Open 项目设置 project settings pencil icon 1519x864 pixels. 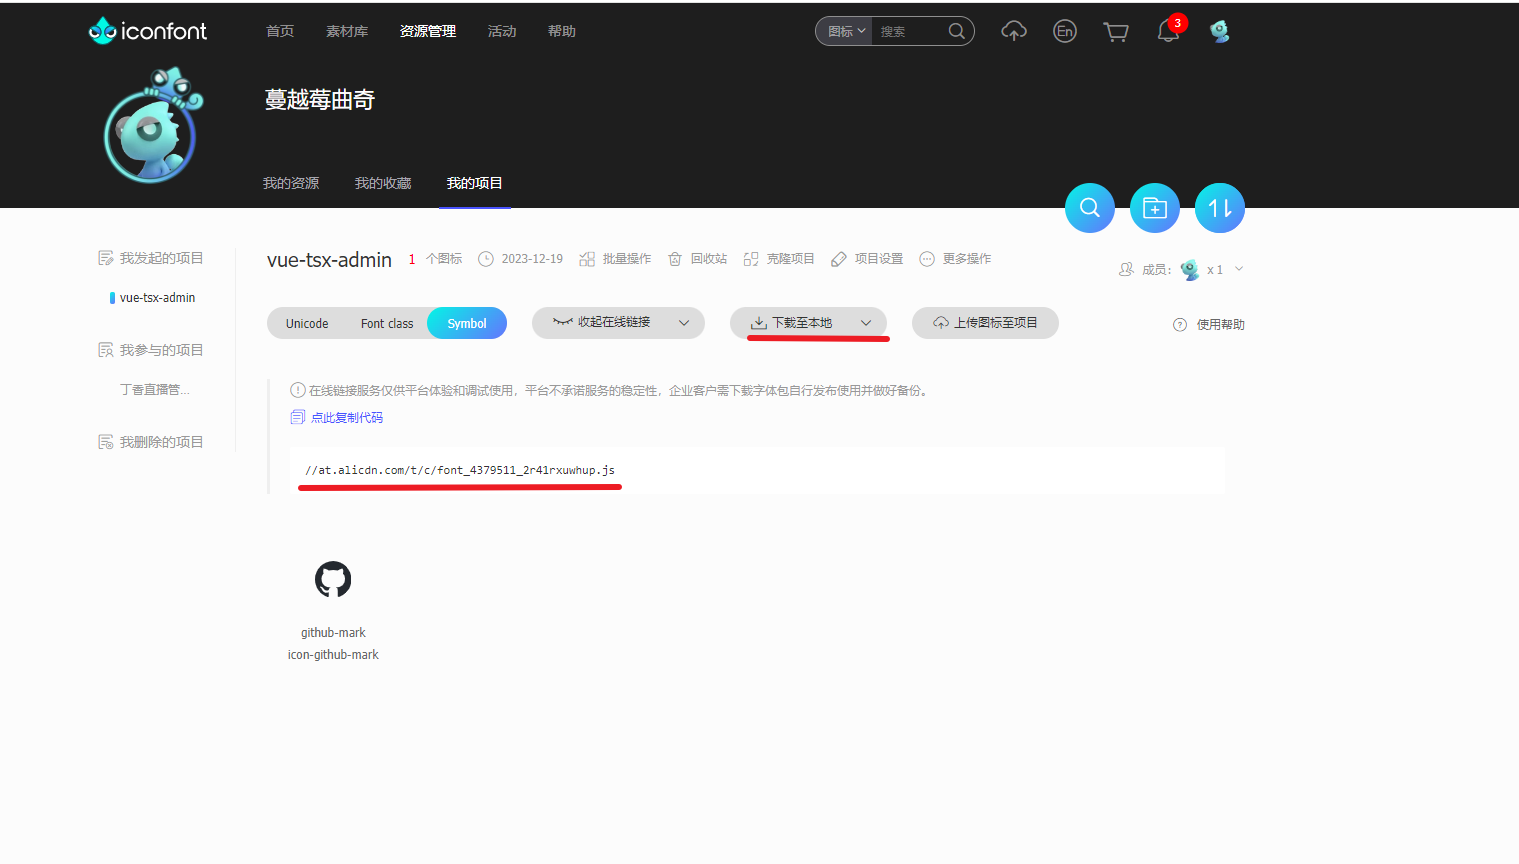click(x=839, y=259)
